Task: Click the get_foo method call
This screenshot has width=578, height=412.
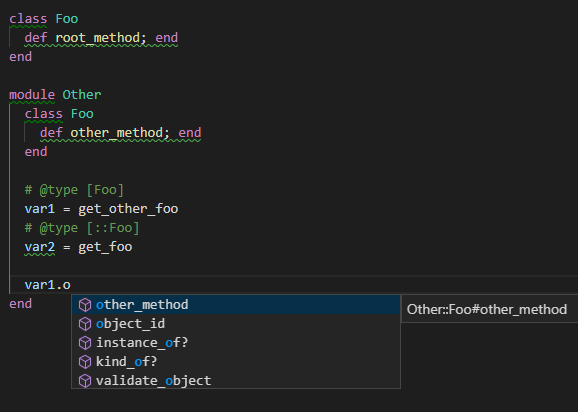Action: click(105, 247)
